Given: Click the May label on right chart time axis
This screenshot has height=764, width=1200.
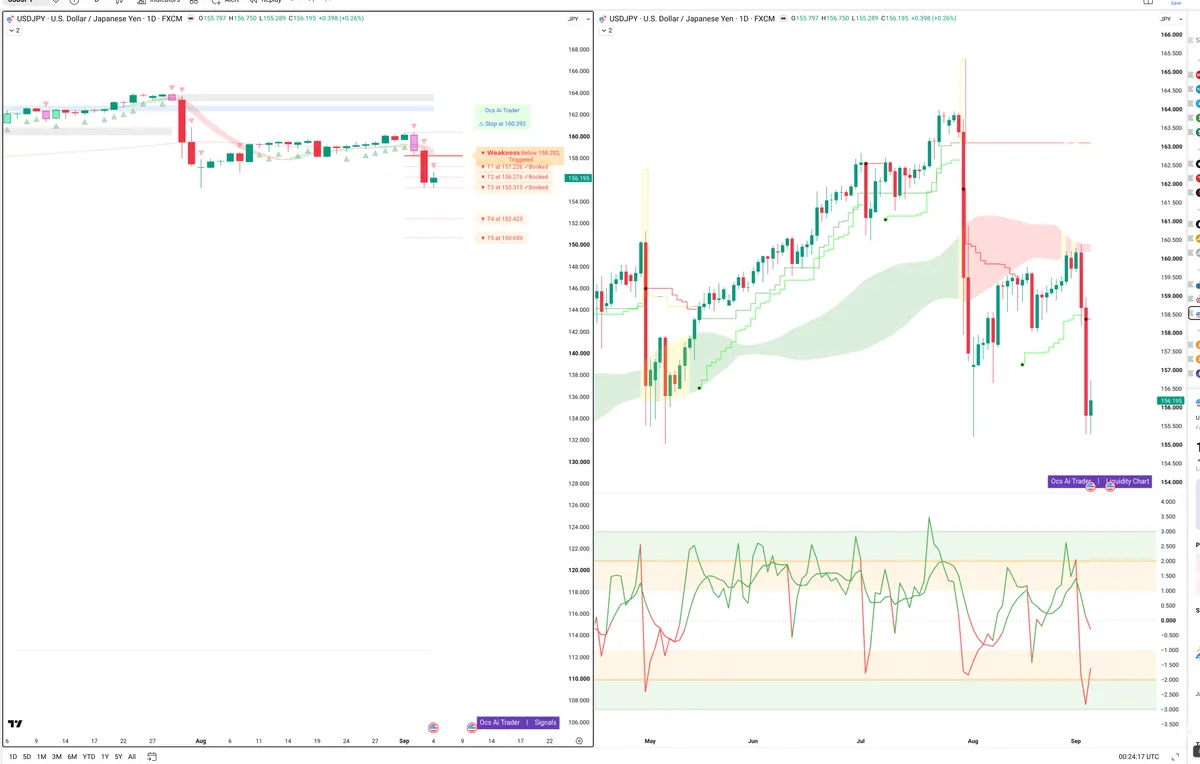Looking at the screenshot, I should (650, 742).
